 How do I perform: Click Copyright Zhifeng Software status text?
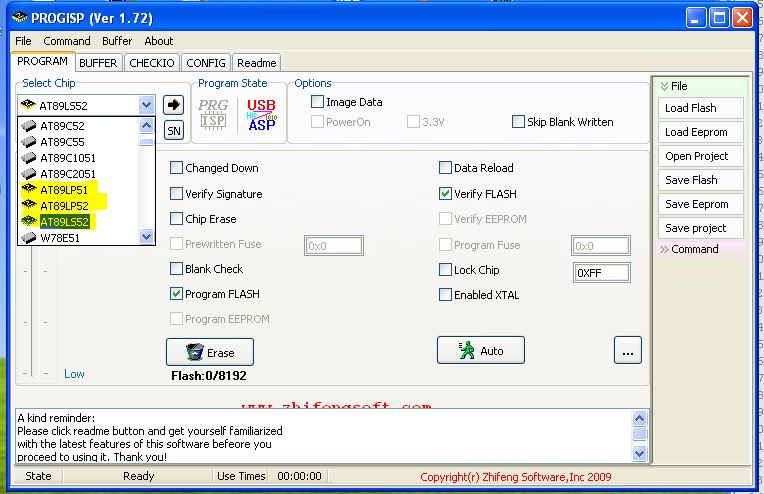point(516,477)
